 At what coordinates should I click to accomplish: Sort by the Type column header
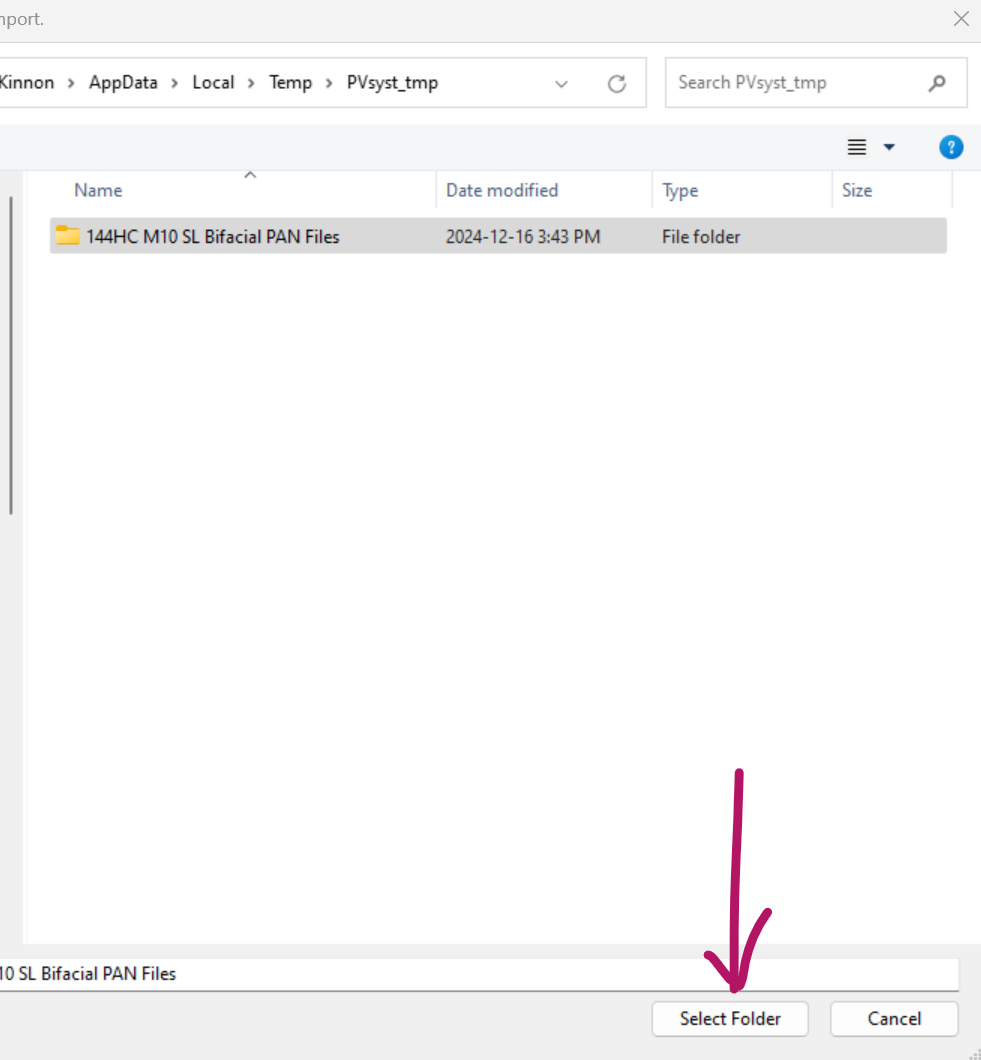coord(679,191)
